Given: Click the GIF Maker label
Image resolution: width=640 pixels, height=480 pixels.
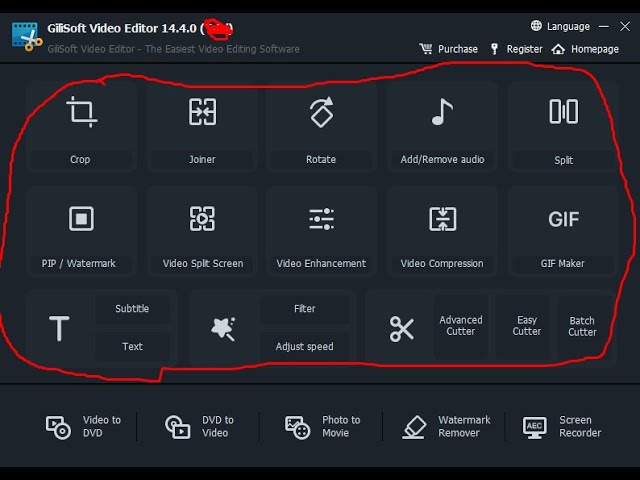Looking at the screenshot, I should coord(563,264).
